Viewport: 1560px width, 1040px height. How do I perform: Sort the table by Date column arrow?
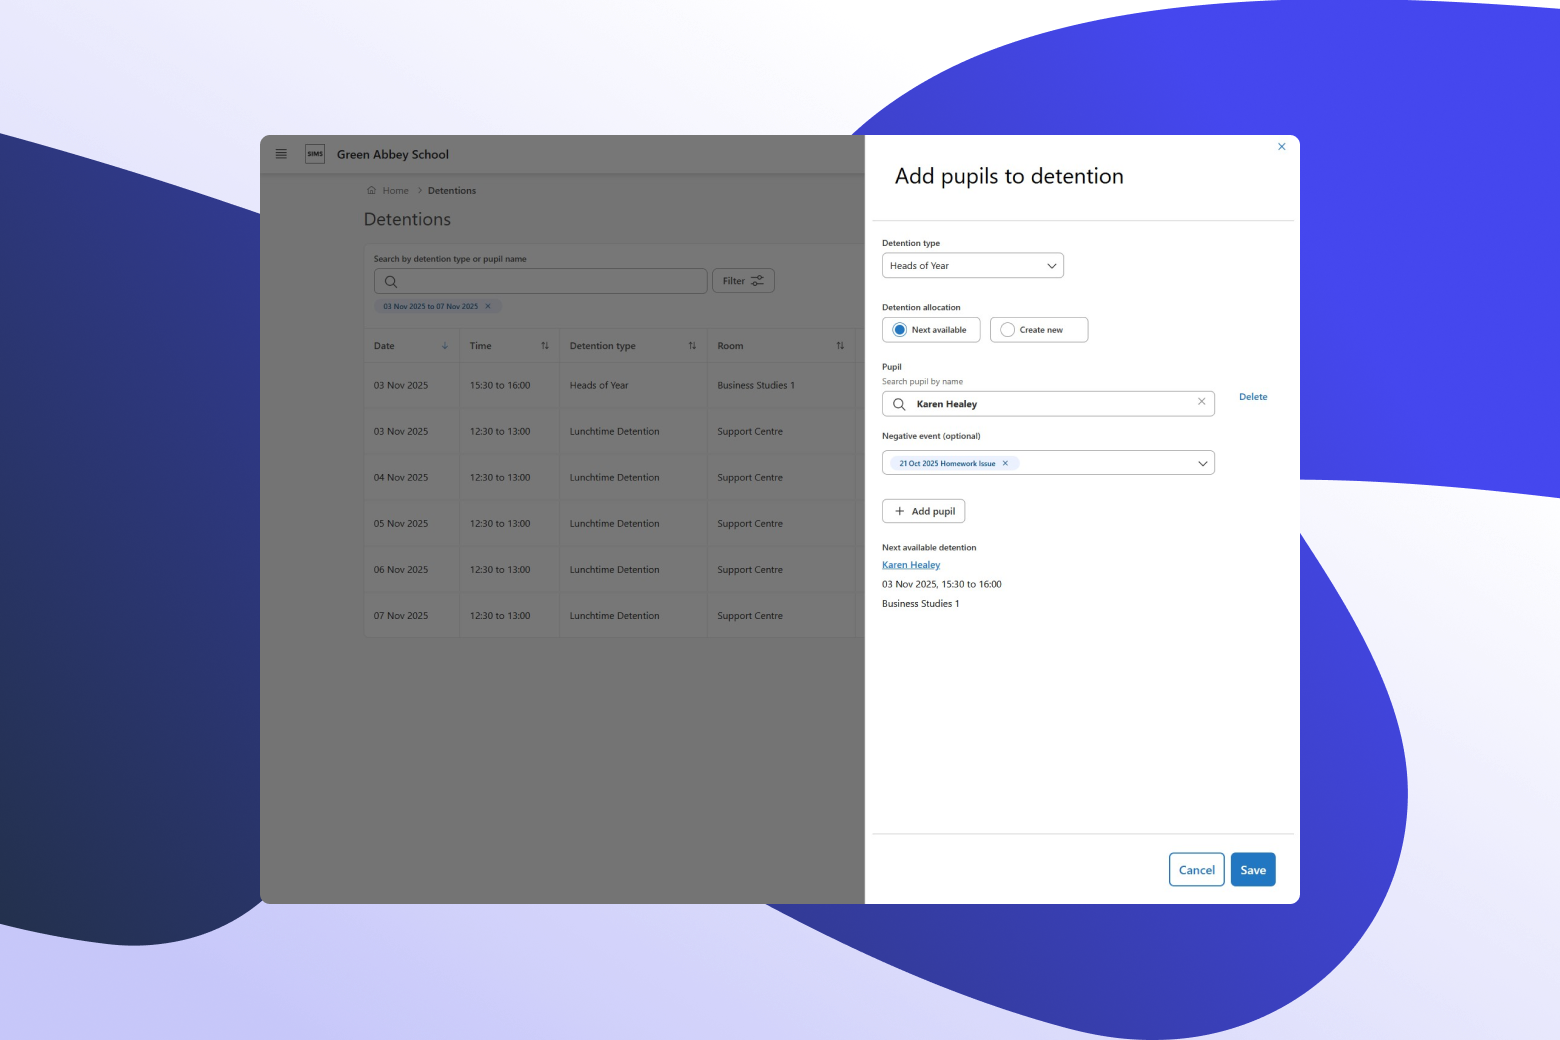444,346
